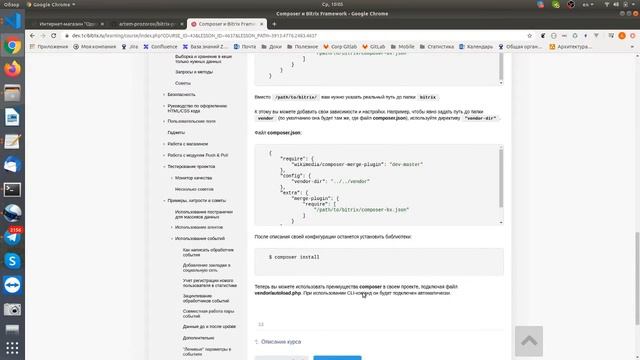640x360 pixels.
Task: Click the Описание курса link
Action: [281, 342]
